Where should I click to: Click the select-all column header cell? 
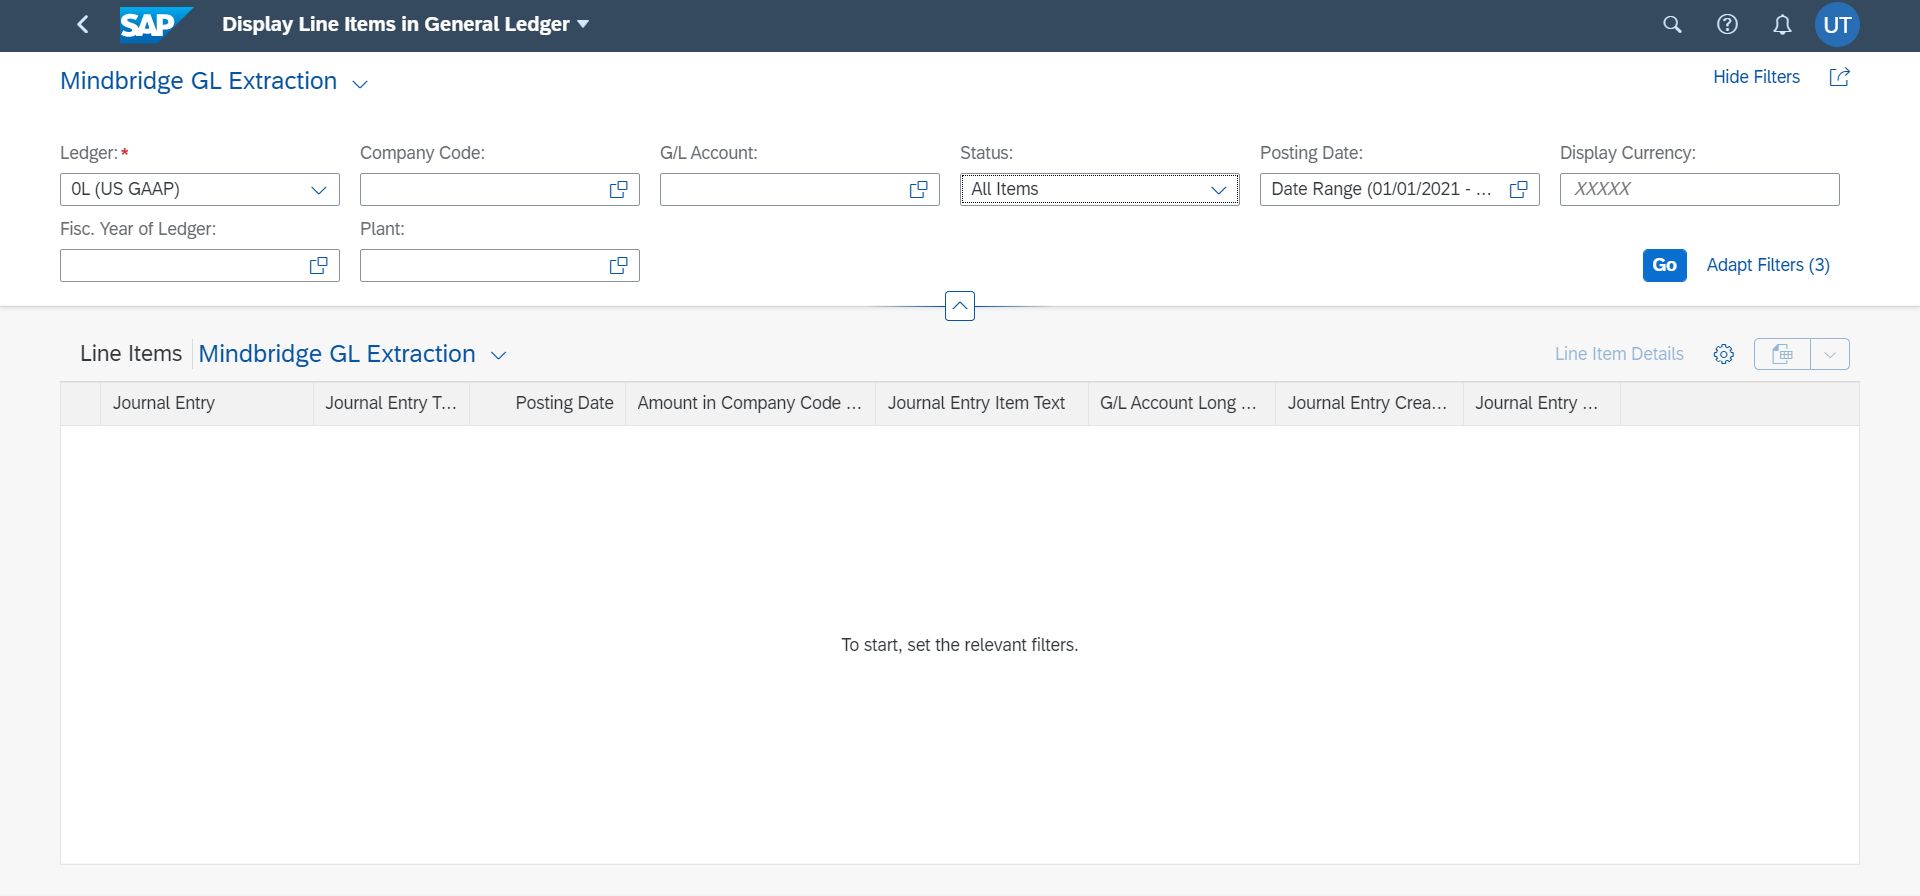pos(80,403)
